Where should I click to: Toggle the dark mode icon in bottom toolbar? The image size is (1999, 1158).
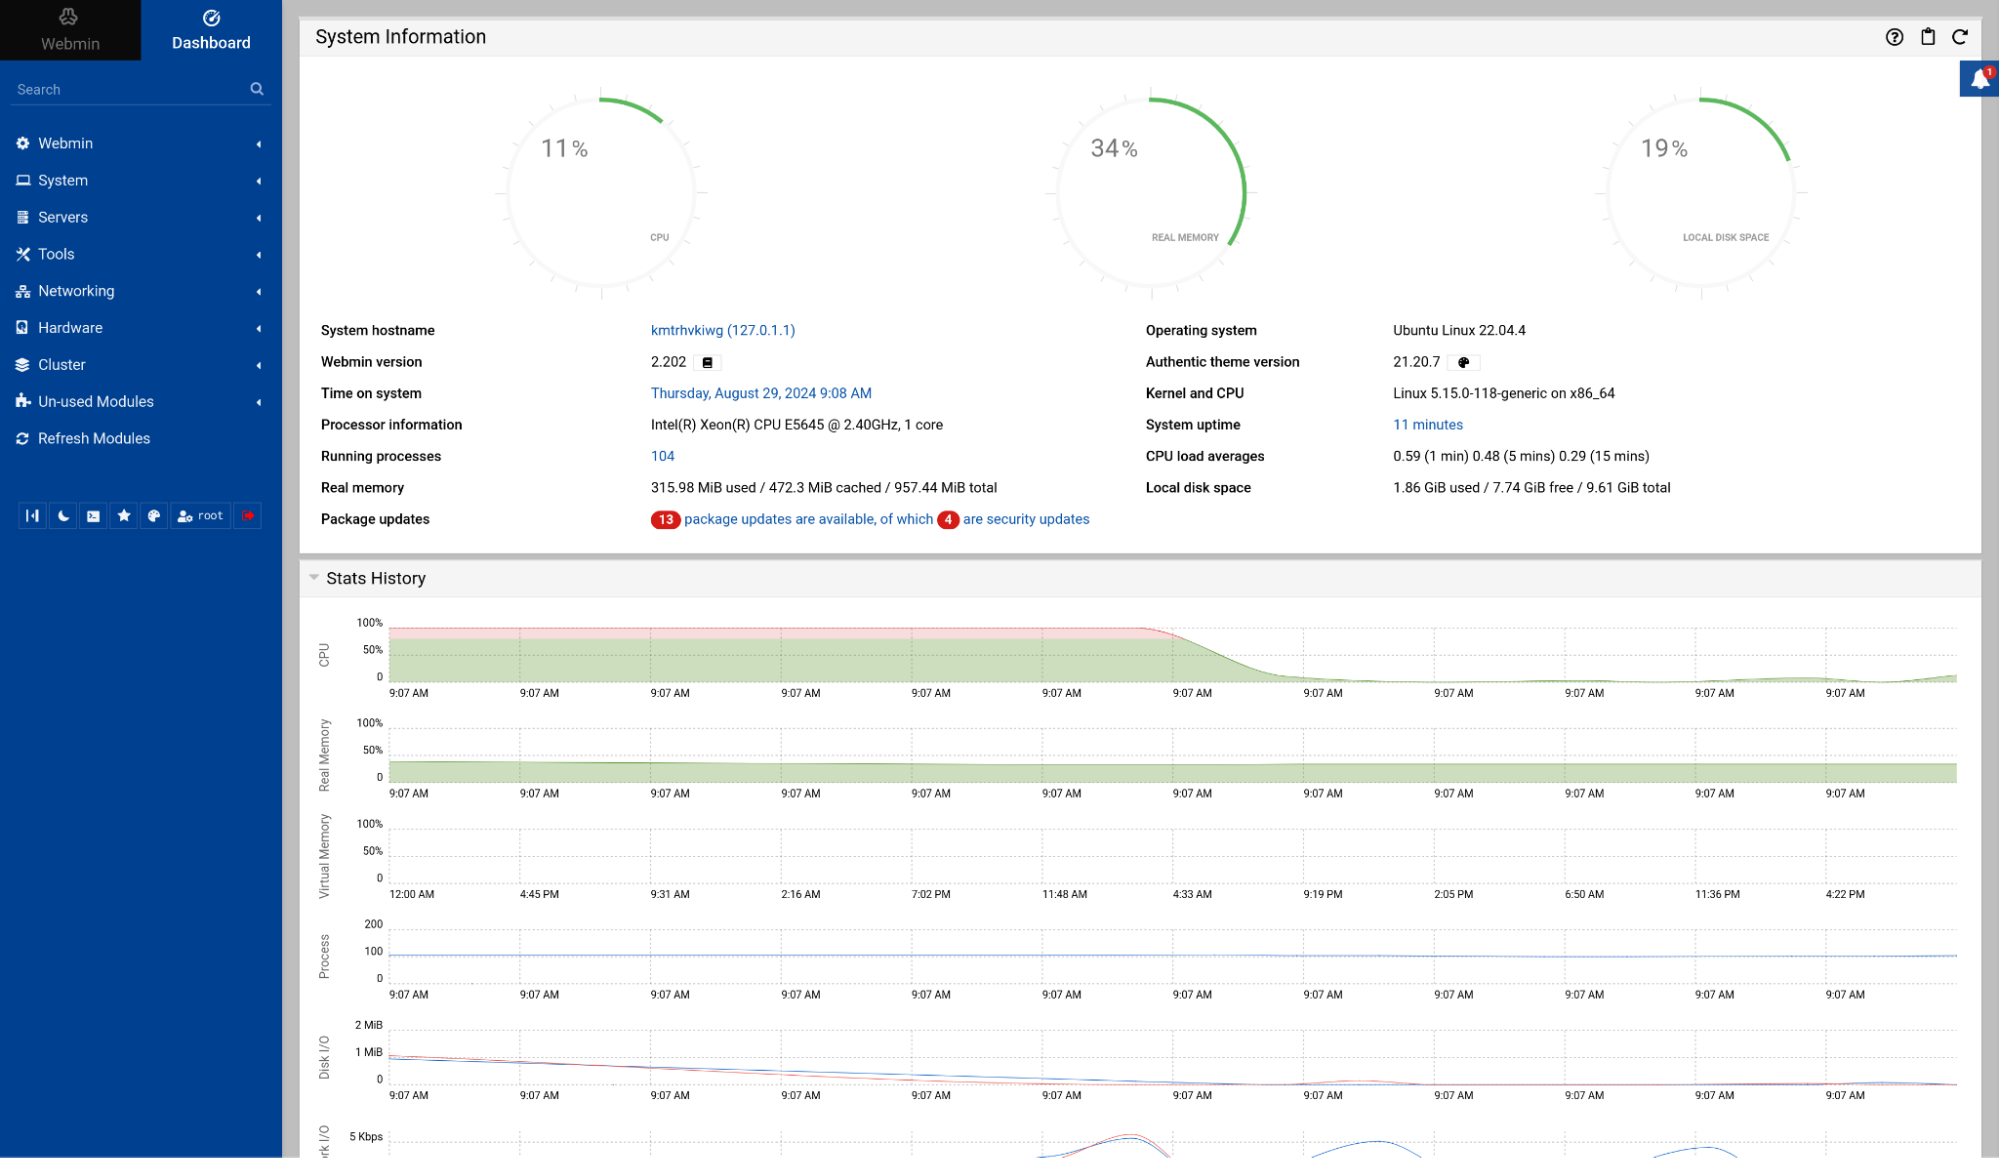[63, 514]
